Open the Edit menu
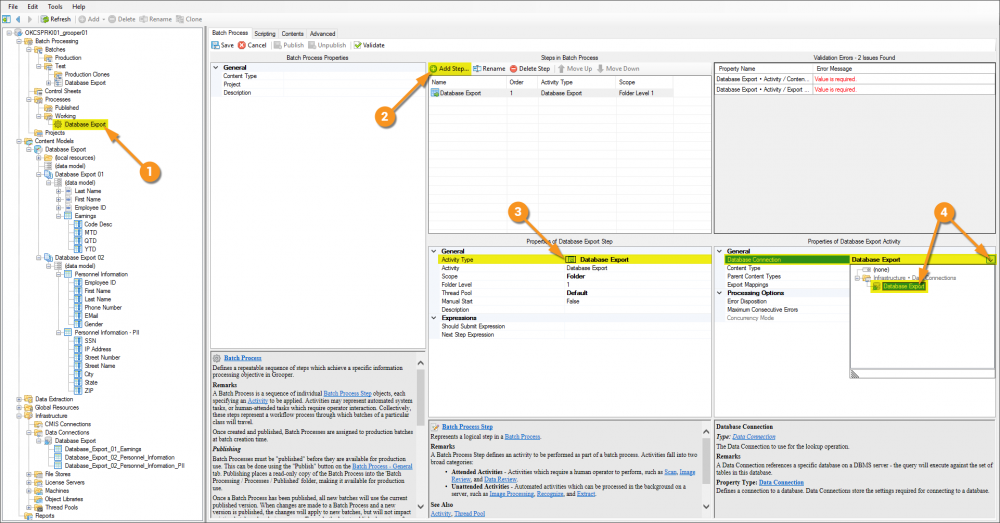This screenshot has width=1000, height=523. [33, 6]
